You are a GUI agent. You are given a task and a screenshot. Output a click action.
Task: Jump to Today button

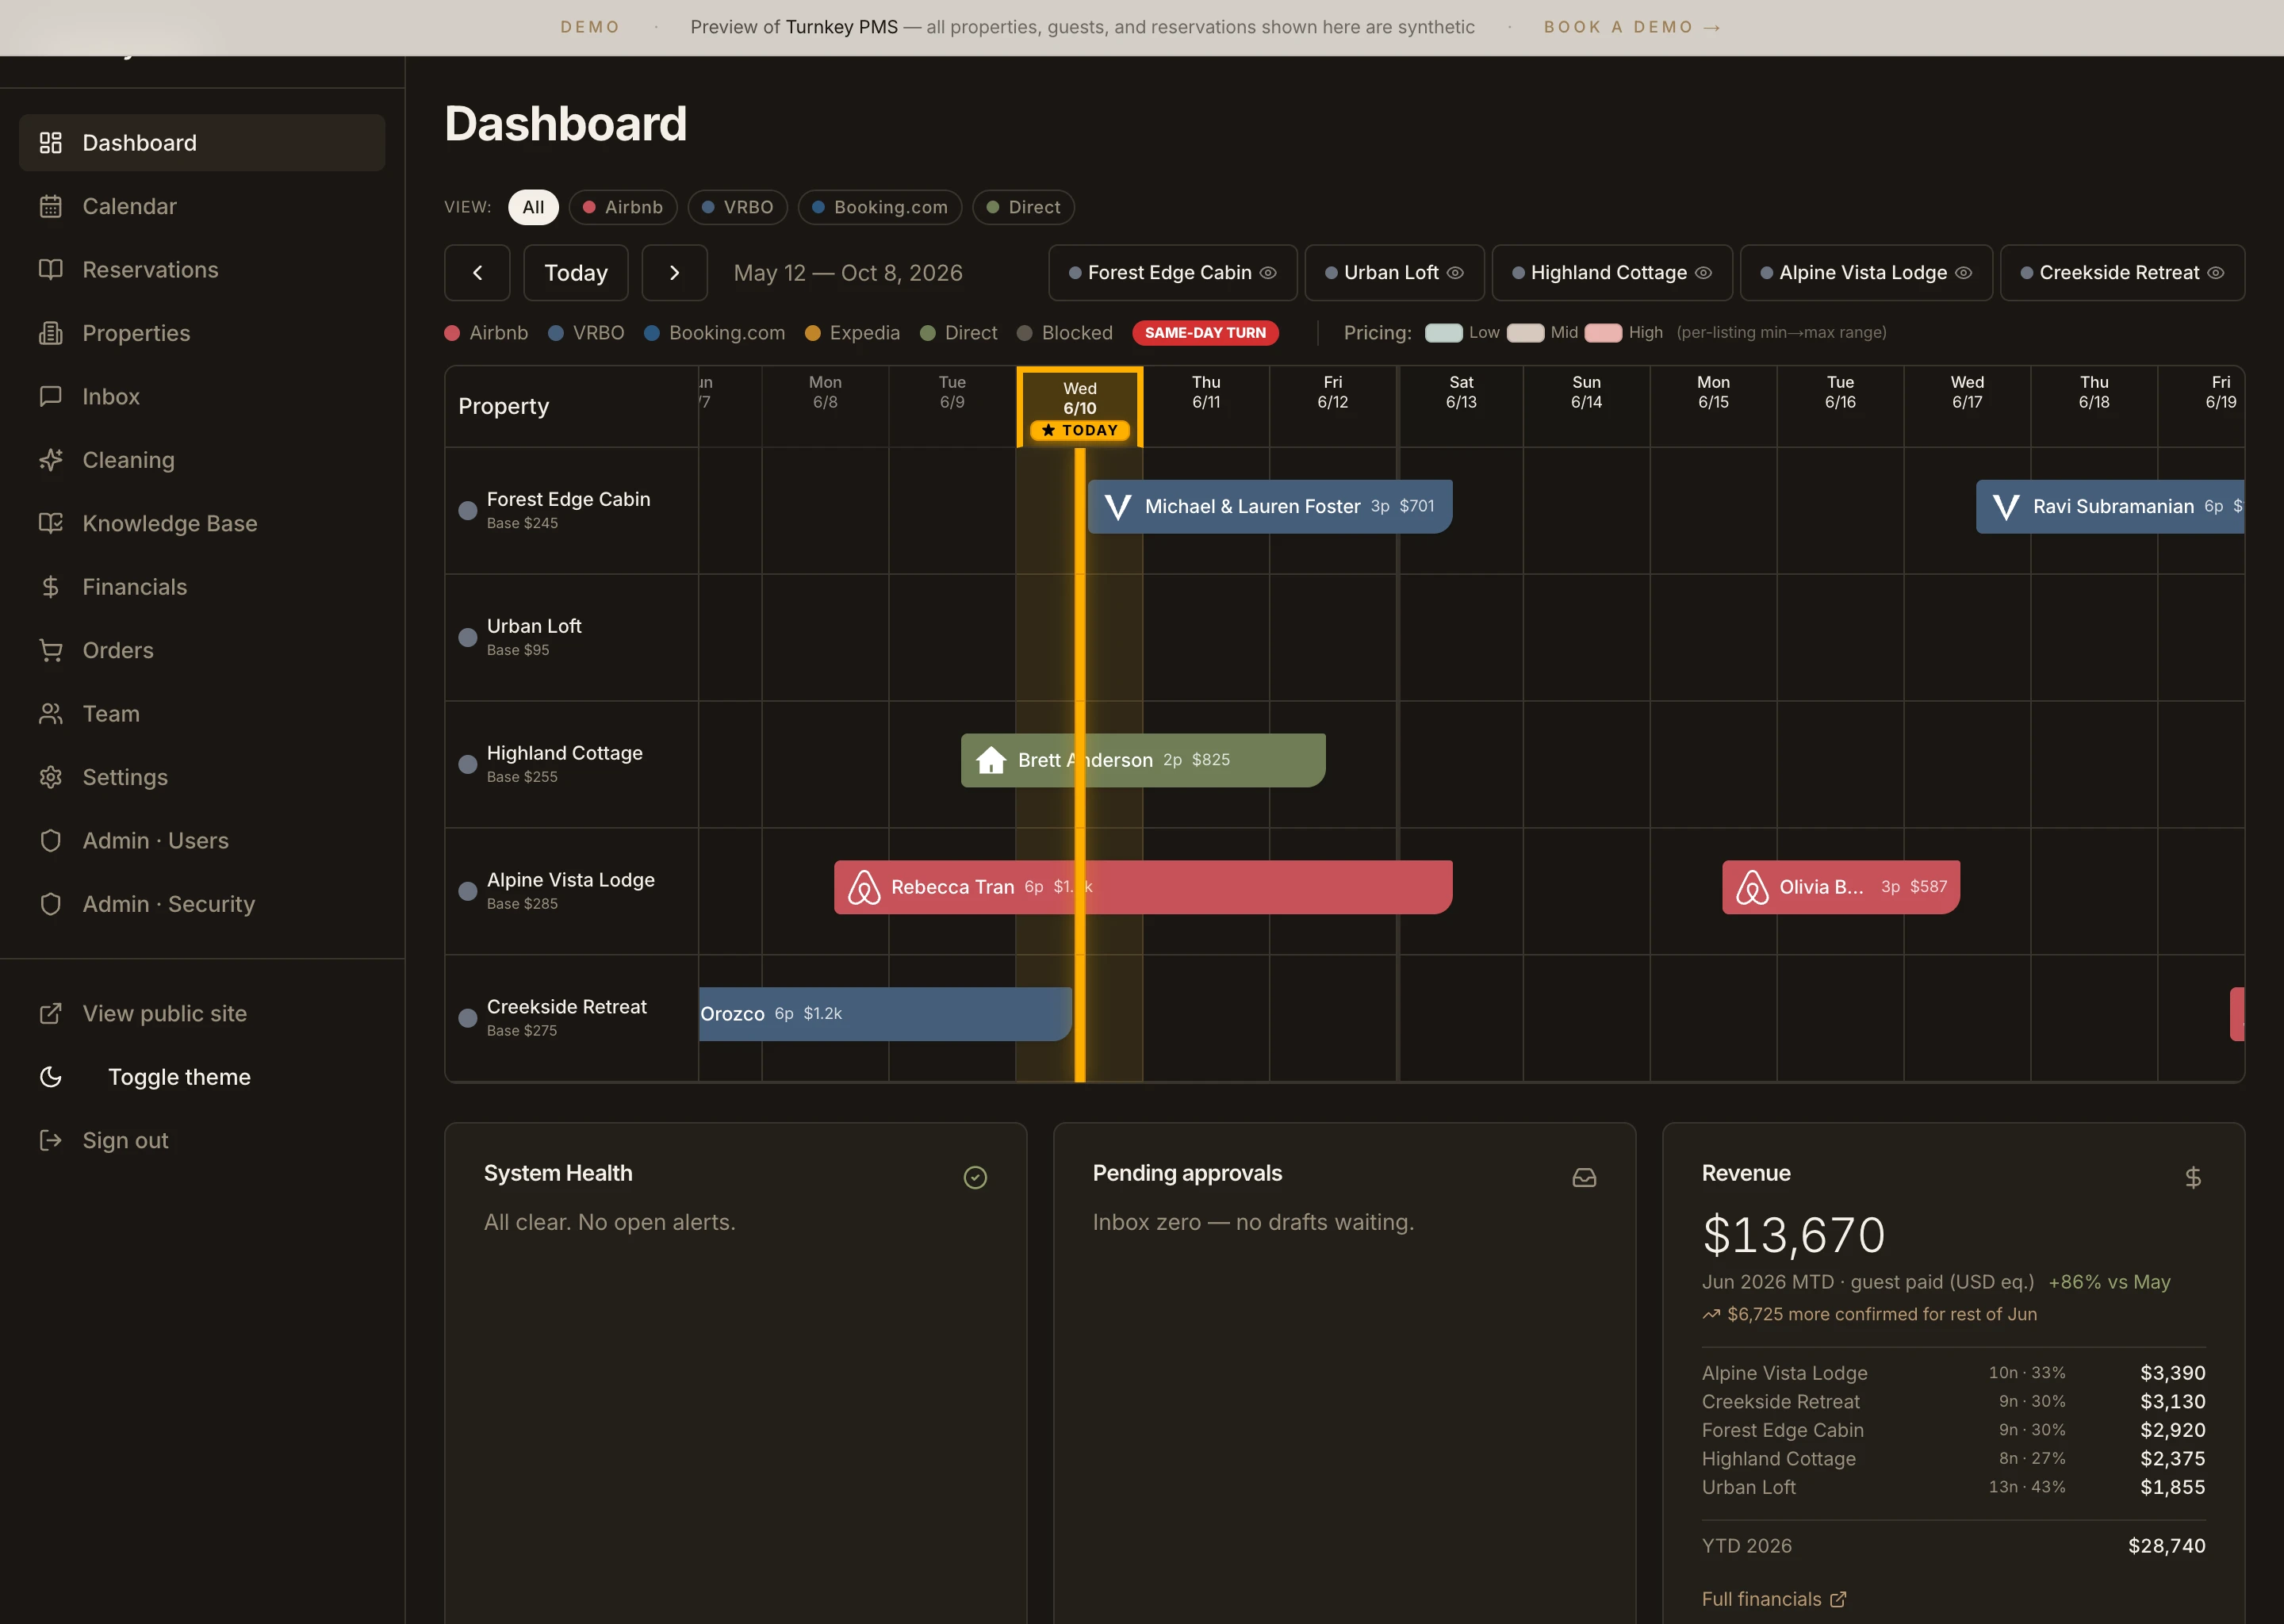[x=576, y=273]
